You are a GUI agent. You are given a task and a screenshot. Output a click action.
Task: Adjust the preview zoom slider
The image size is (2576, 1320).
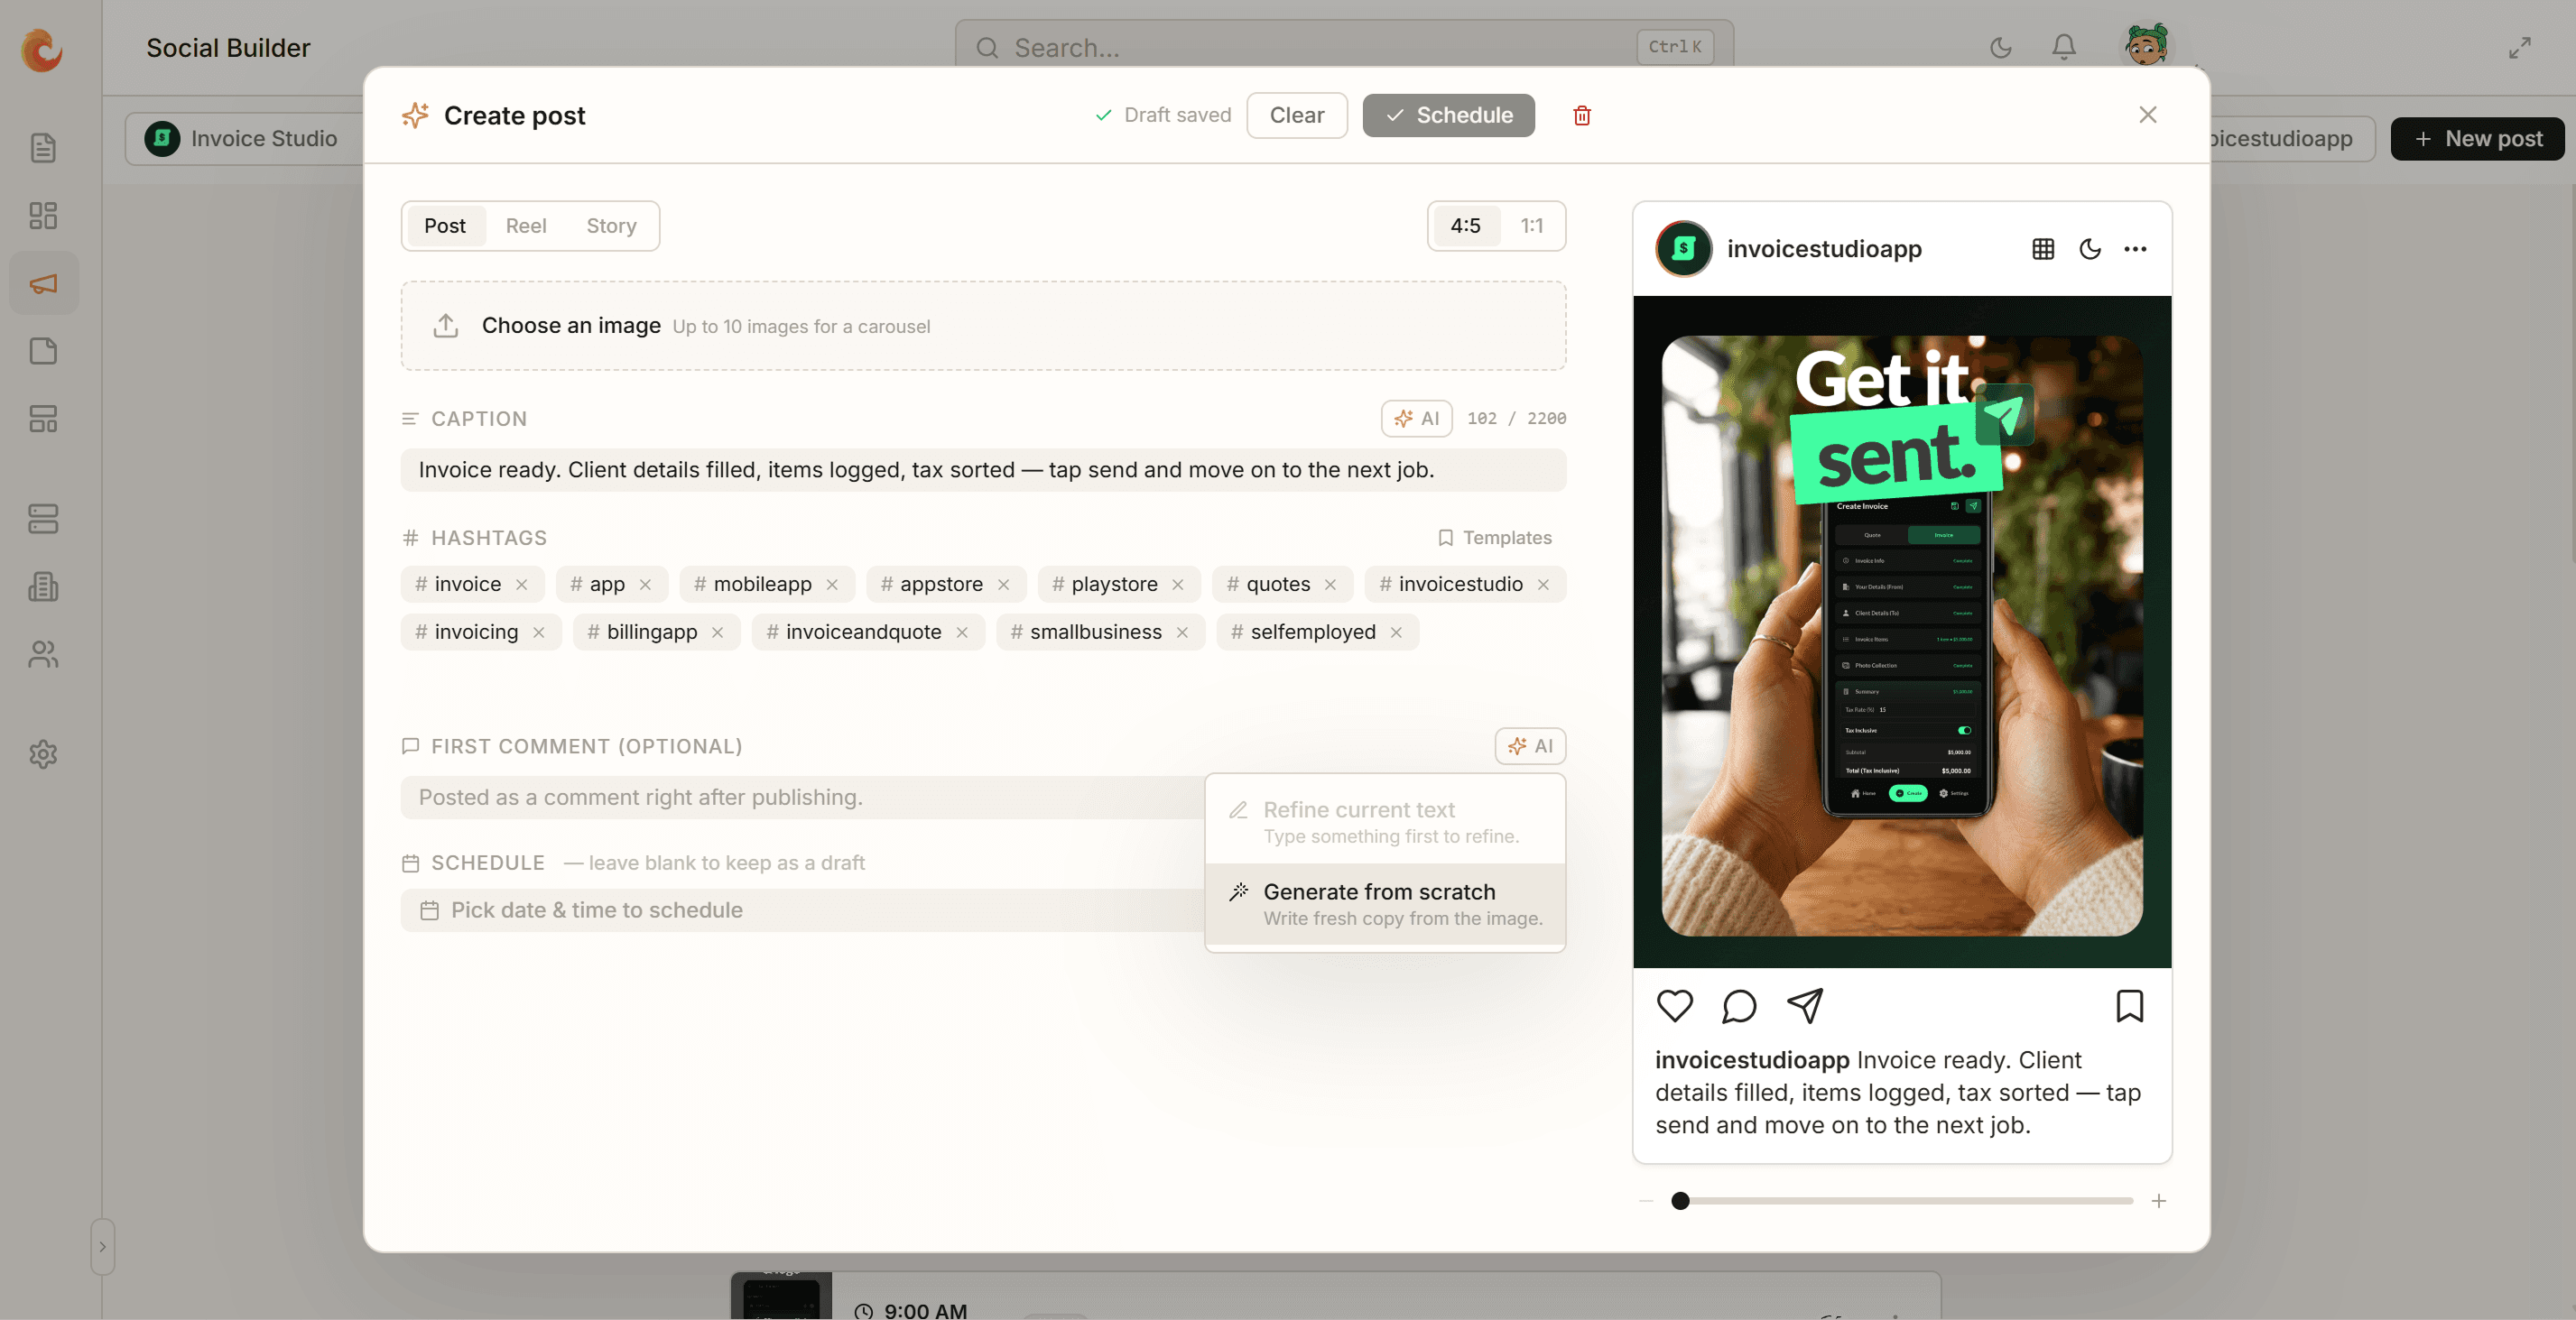pos(1902,1201)
